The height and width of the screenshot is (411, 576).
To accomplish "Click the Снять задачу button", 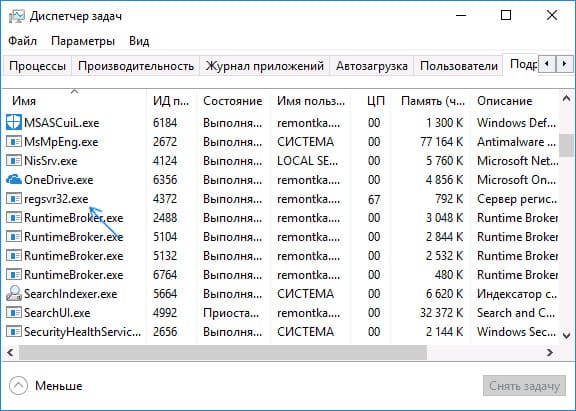I will [524, 386].
